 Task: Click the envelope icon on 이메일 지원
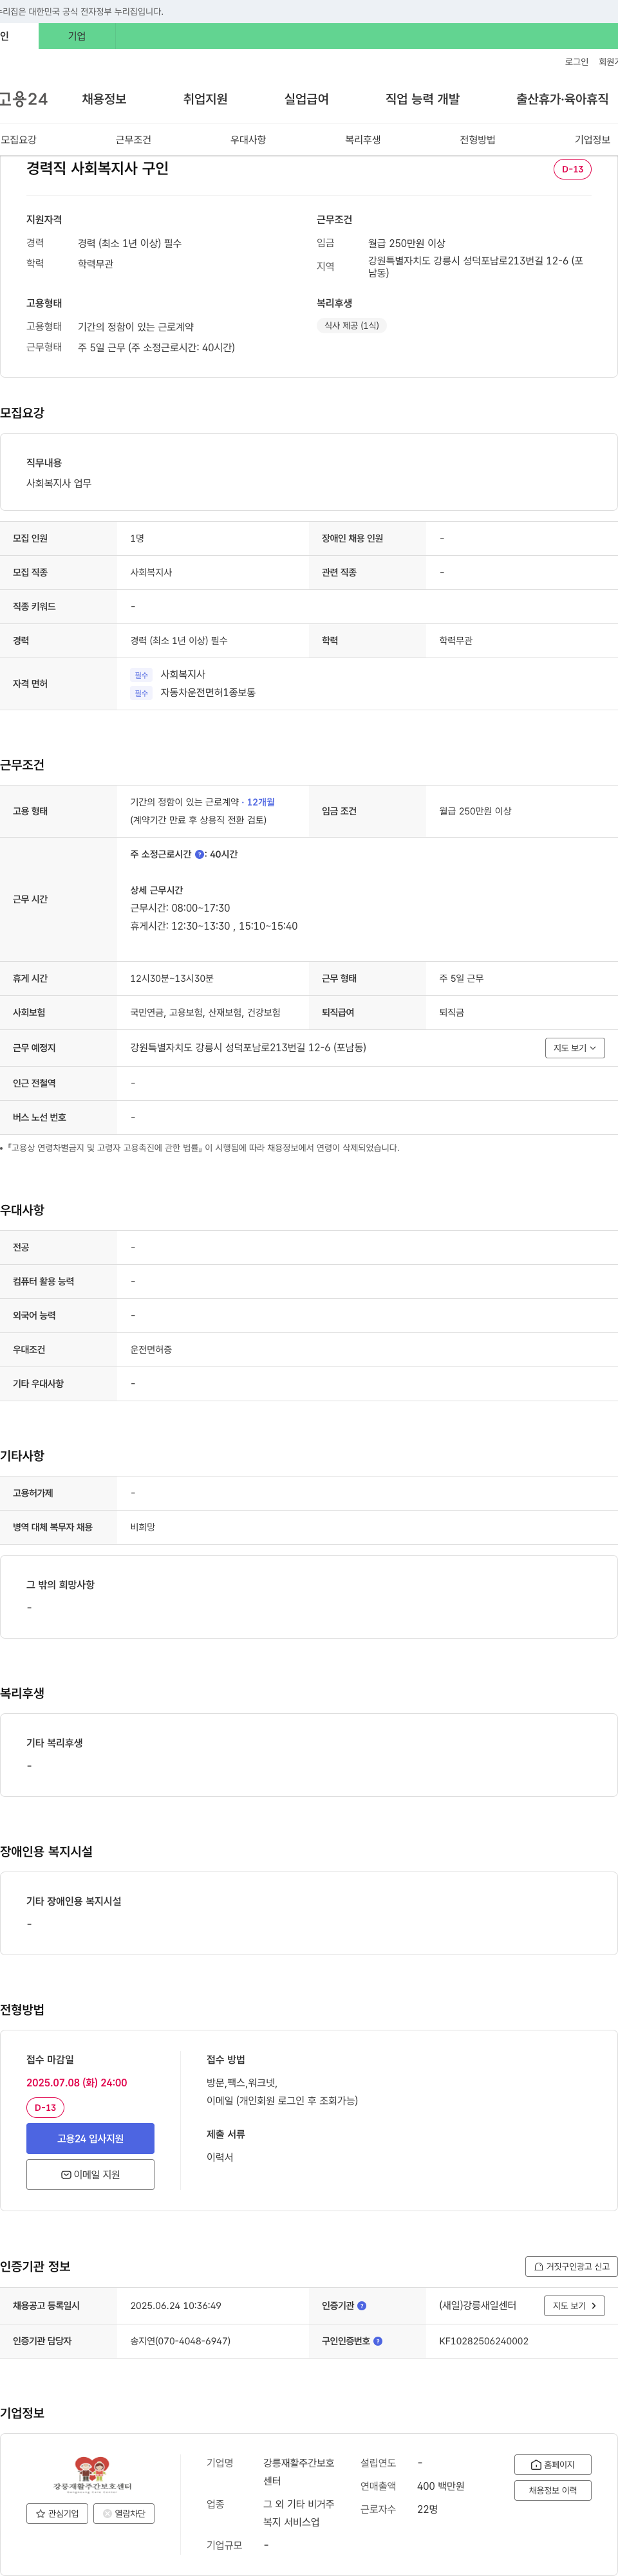(x=66, y=2175)
